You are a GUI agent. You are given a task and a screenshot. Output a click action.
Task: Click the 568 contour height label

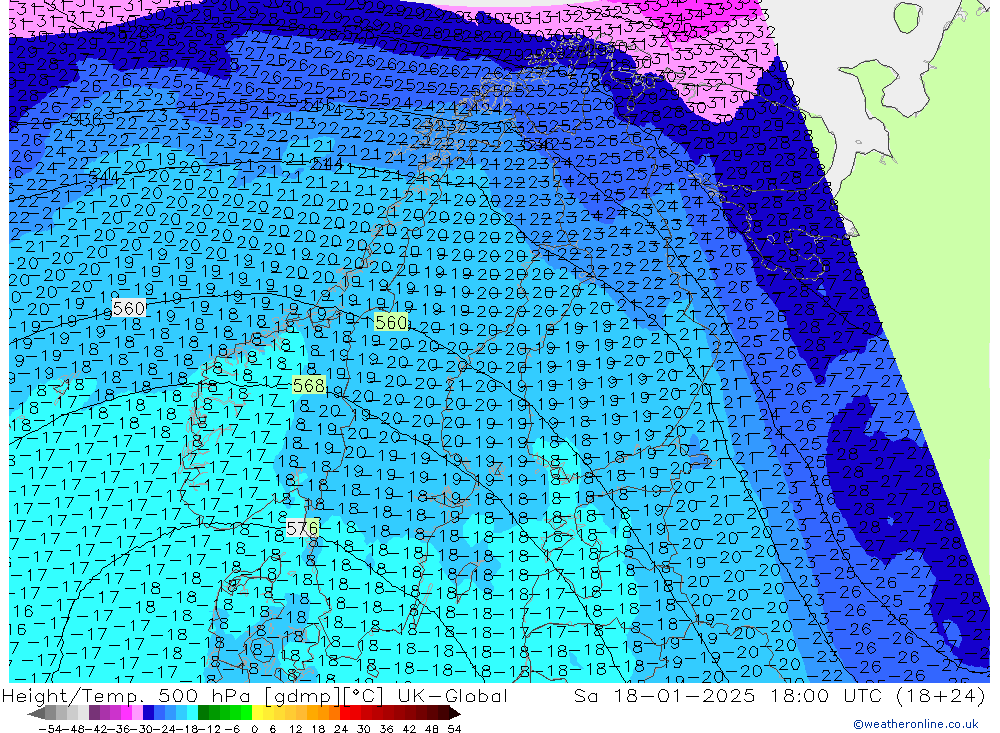pyautogui.click(x=309, y=385)
